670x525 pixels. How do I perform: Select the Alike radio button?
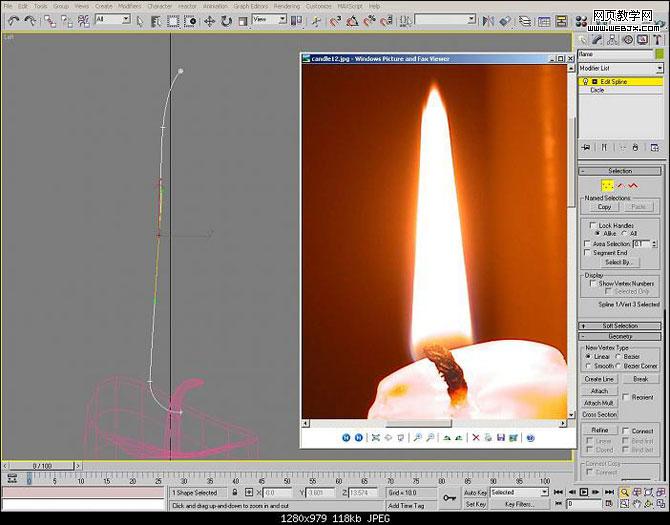598,234
